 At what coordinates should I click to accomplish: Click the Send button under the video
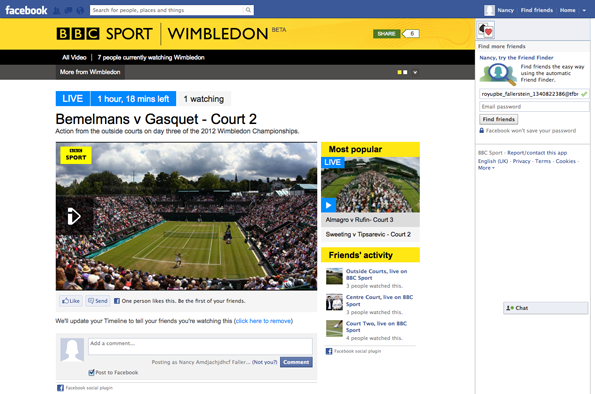click(98, 301)
